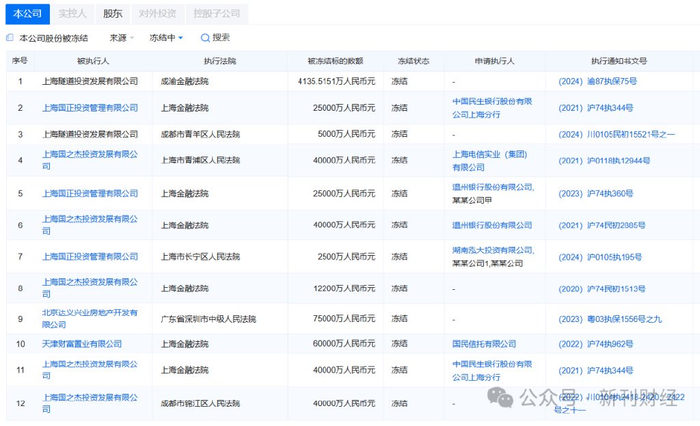Open 上海国正投资管理有限公司 link in row 2
The image size is (700, 426).
90,108
